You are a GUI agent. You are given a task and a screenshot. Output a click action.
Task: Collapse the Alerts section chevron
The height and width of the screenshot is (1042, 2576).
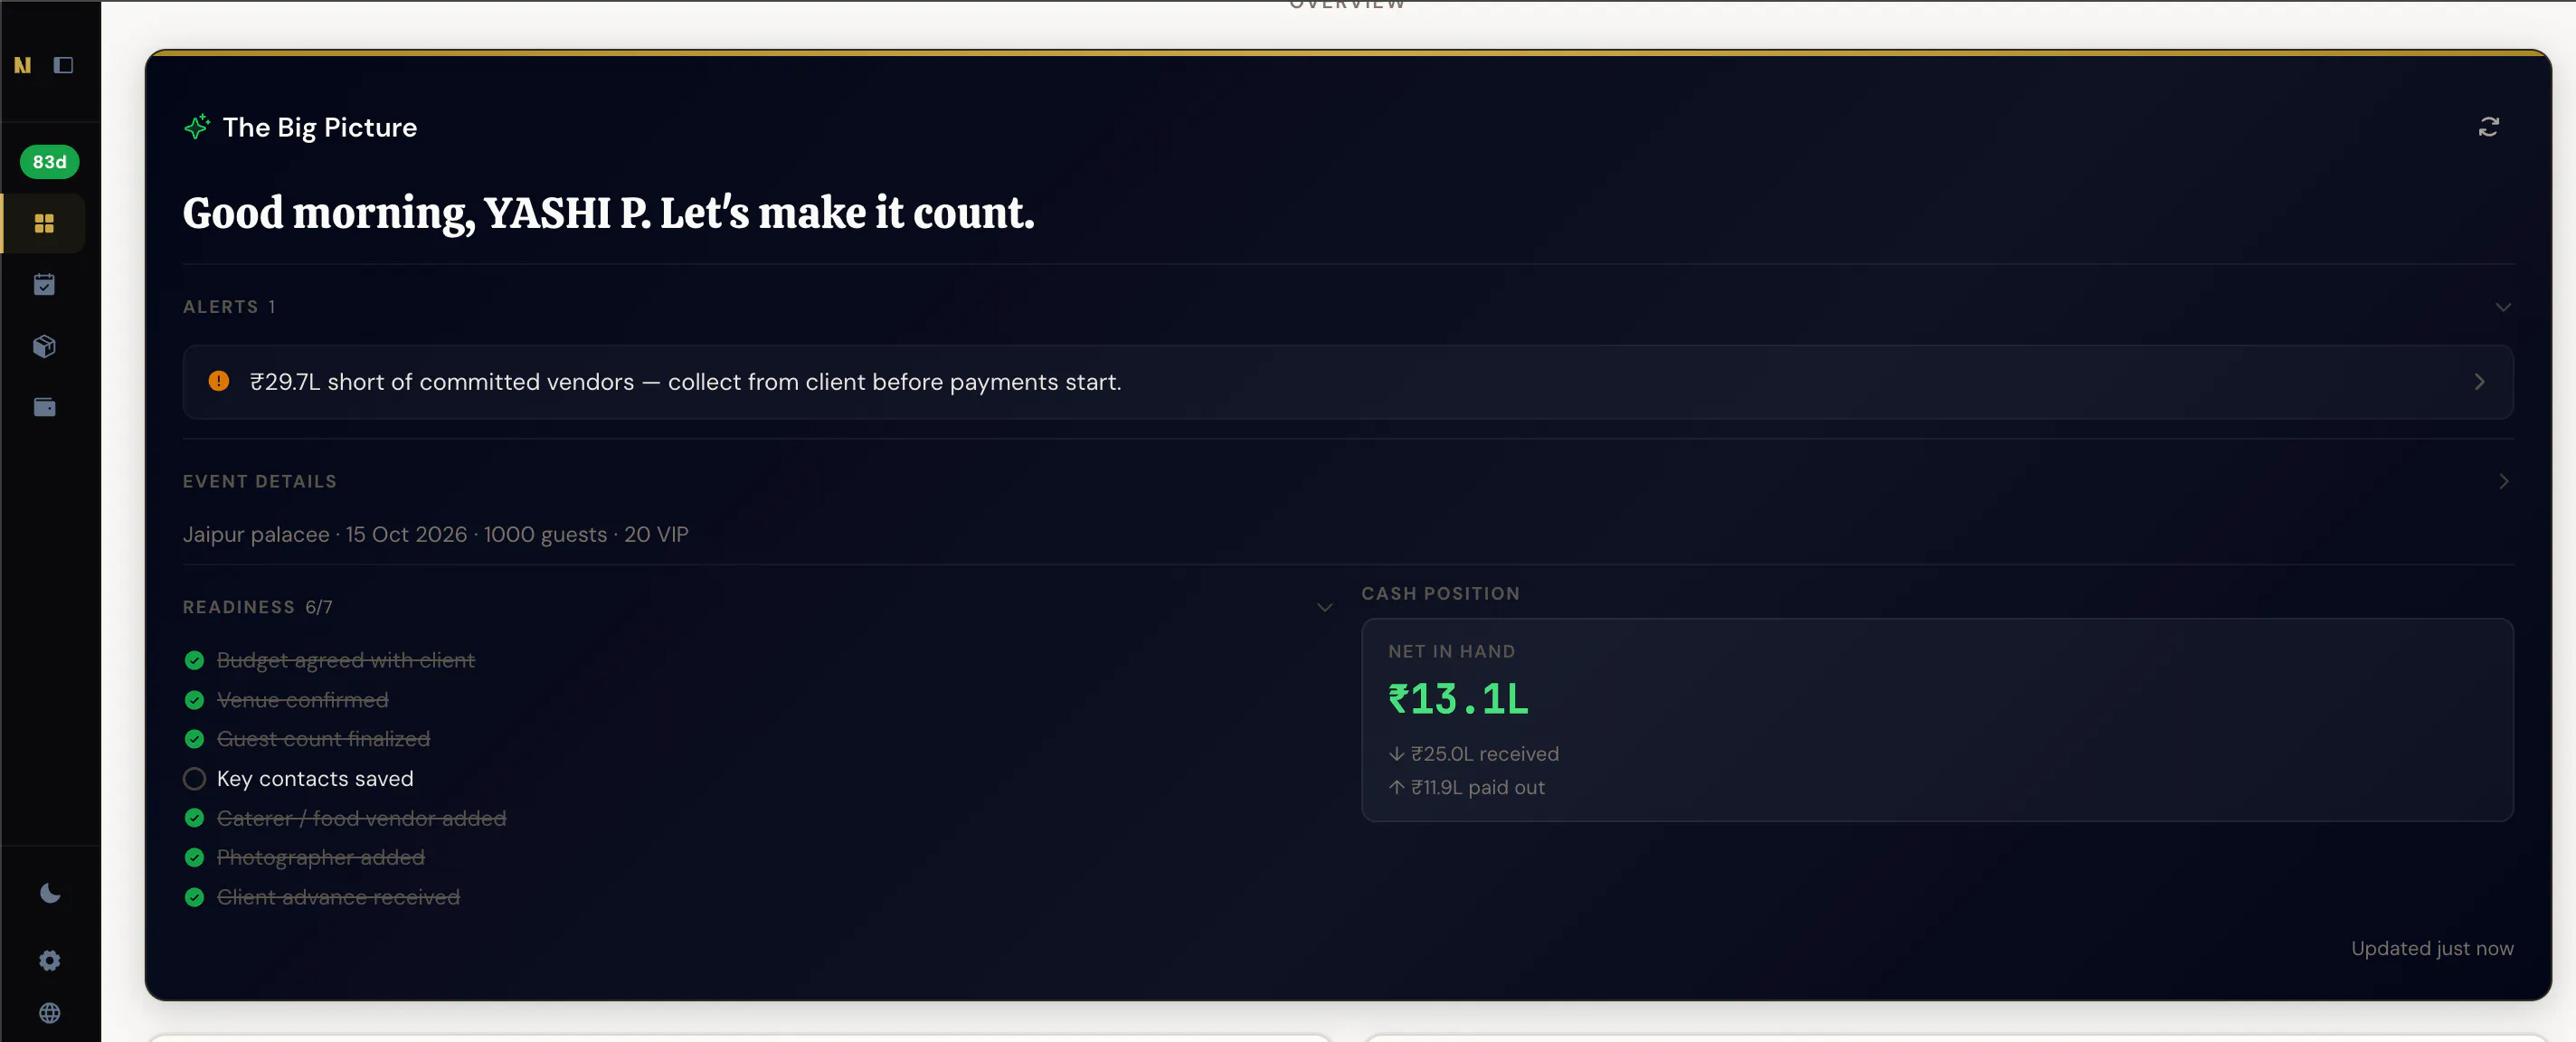(2502, 307)
